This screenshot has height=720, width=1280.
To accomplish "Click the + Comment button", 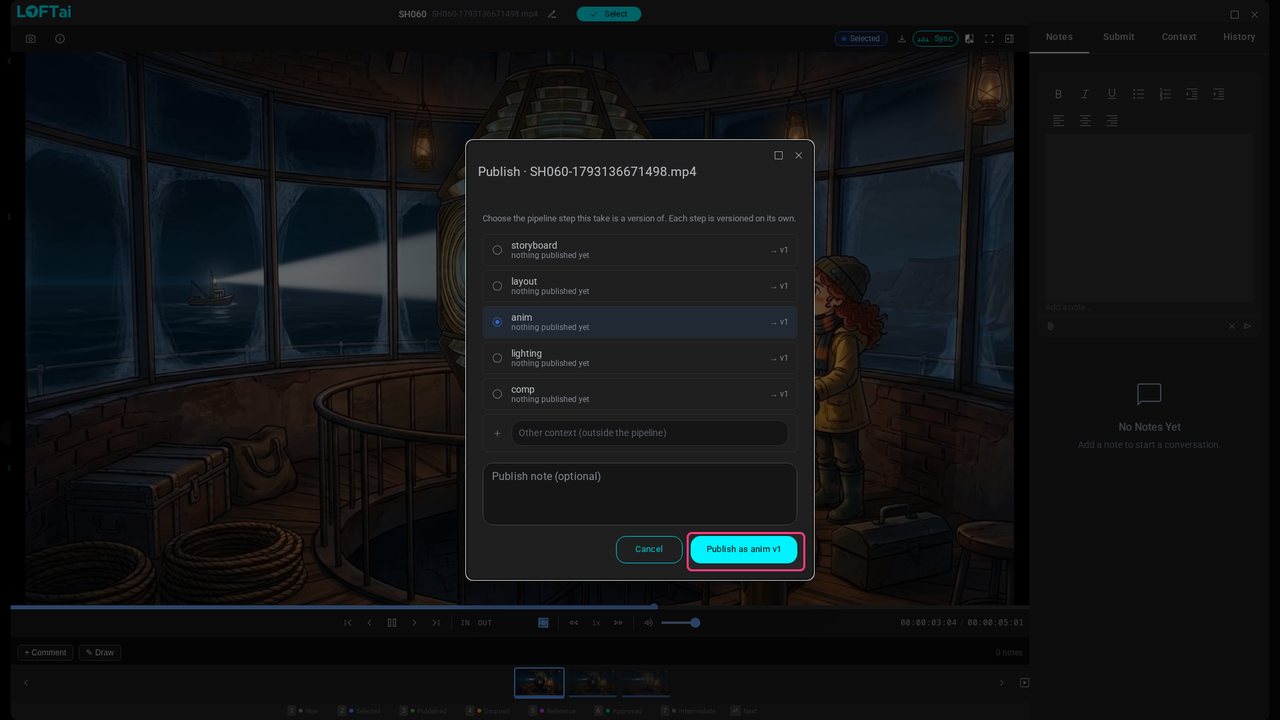I will coord(45,653).
